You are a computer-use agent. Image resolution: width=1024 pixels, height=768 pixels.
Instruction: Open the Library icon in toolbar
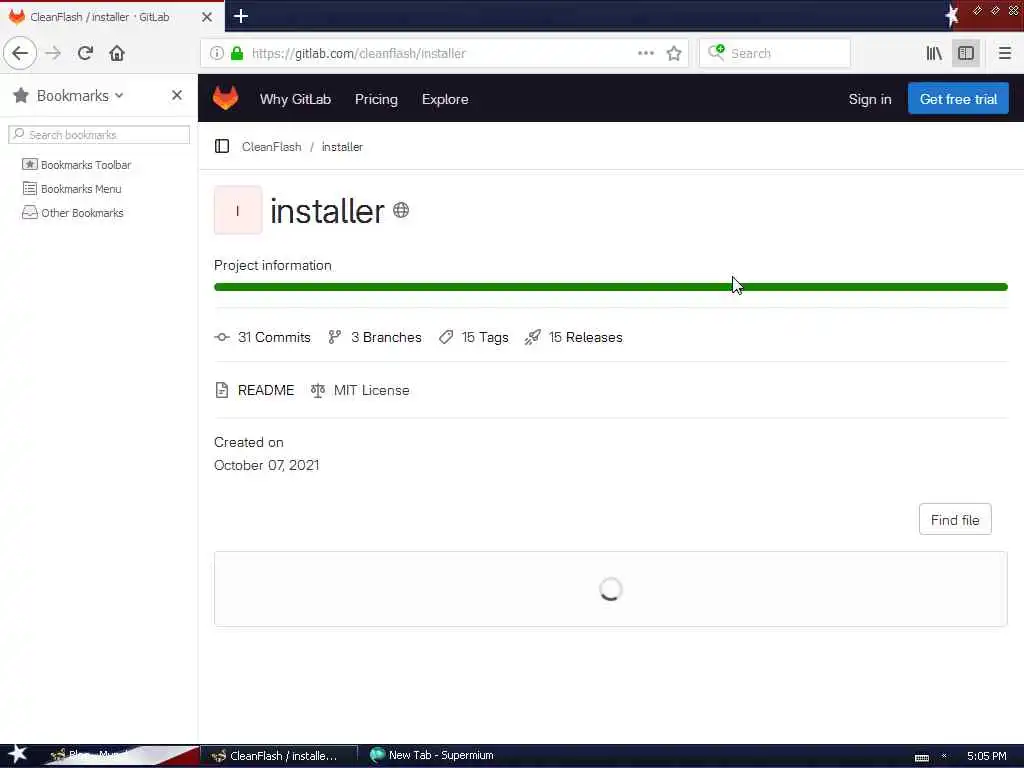(x=934, y=53)
